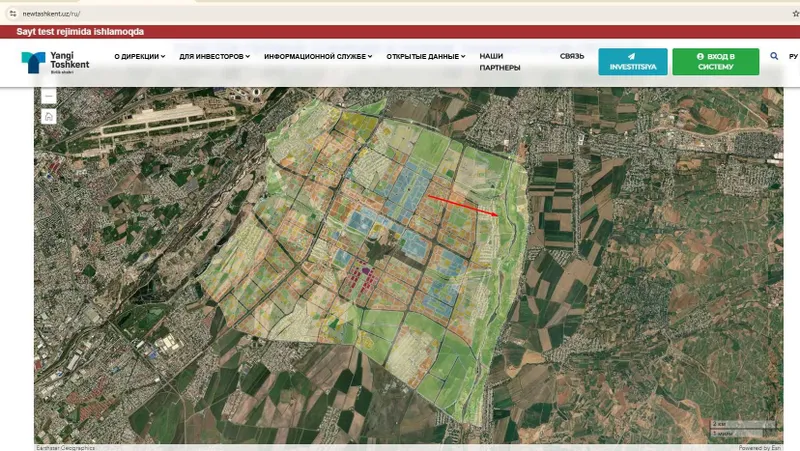Image resolution: width=800 pixels, height=451 pixels.
Task: Bookmark page with star icon
Action: [x=795, y=14]
